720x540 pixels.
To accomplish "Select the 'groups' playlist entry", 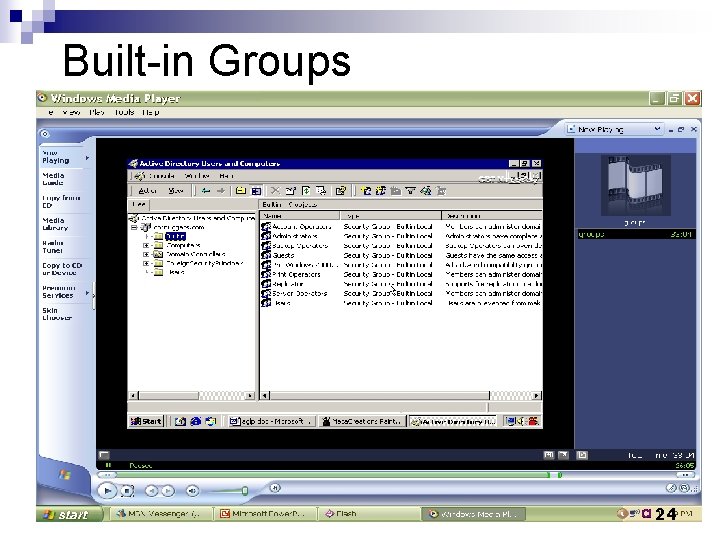I will tap(636, 234).
